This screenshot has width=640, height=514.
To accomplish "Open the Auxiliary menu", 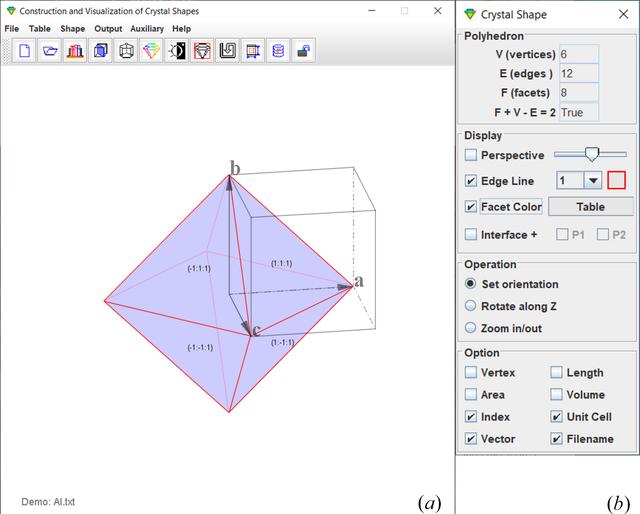I will tap(147, 29).
